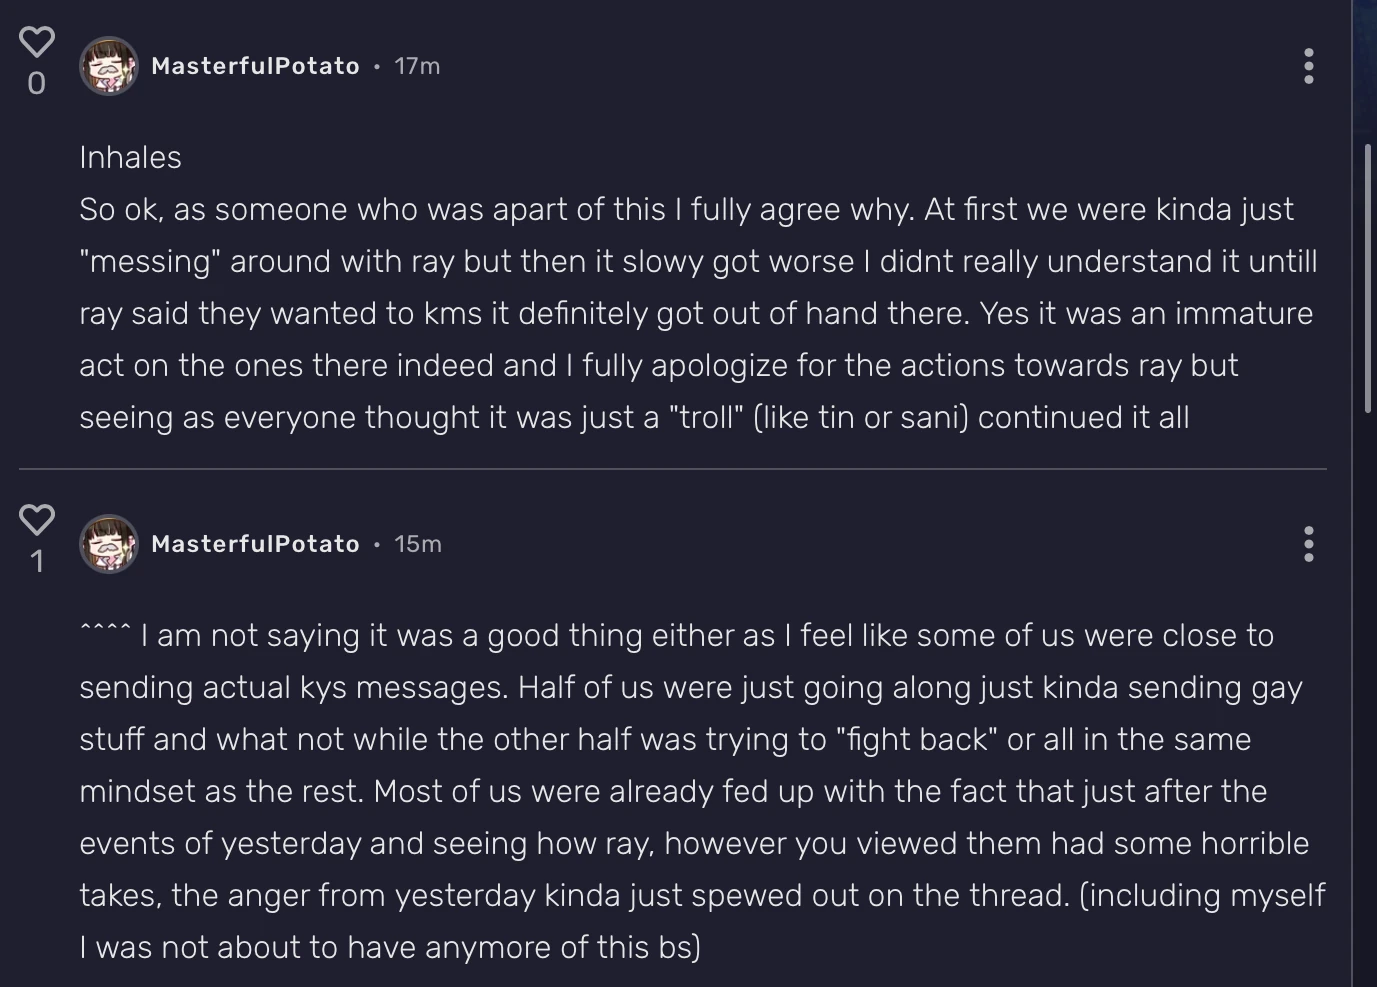Open the 17m timestamp permalink
The height and width of the screenshot is (987, 1377).
(417, 66)
